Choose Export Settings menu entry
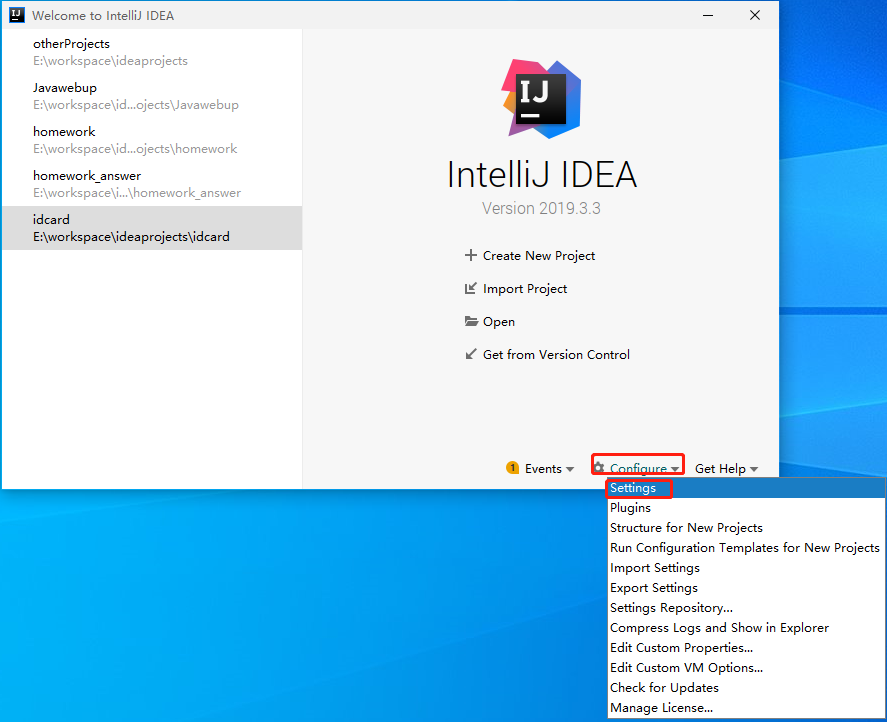 (x=746, y=588)
